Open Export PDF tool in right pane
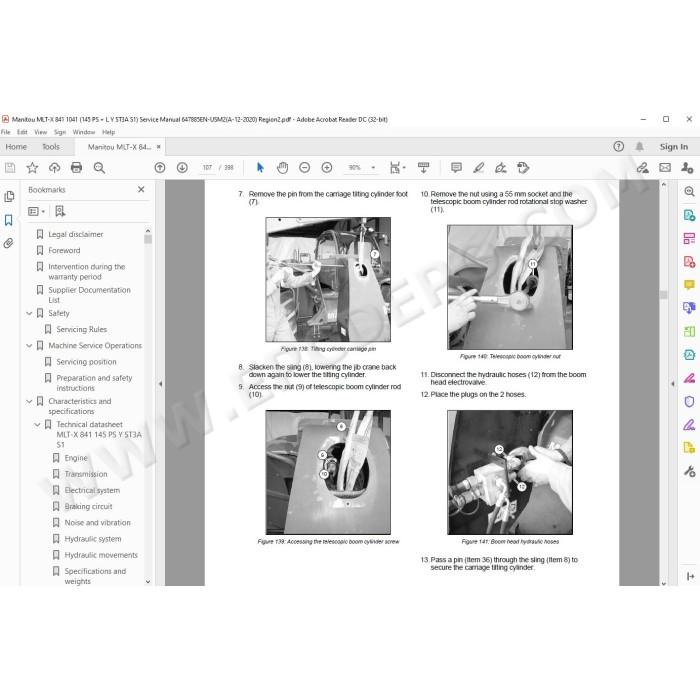This screenshot has height=700, width=700. tap(689, 215)
